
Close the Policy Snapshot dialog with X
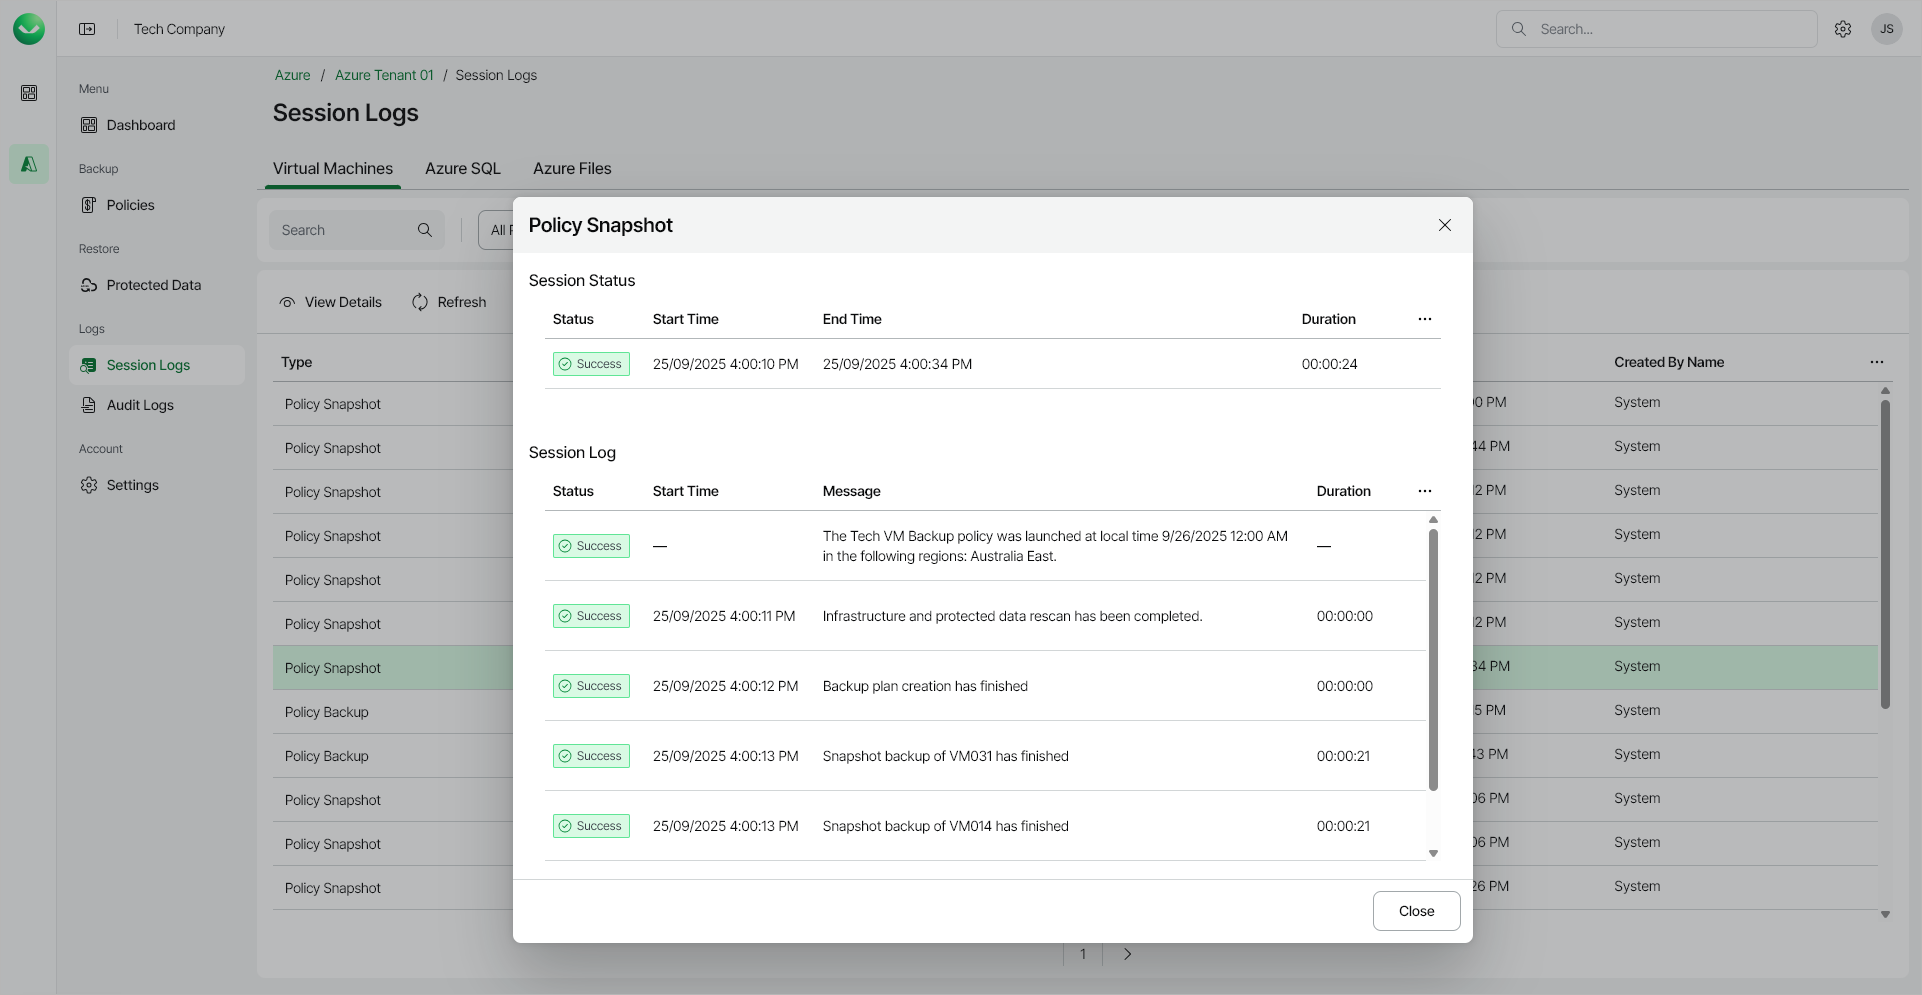point(1444,225)
